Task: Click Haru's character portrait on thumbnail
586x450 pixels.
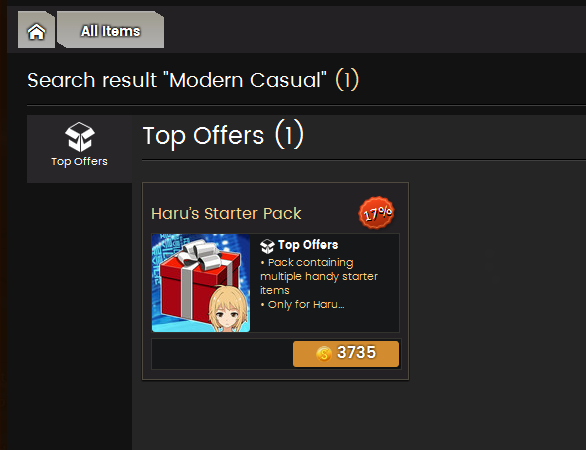Action: point(228,309)
